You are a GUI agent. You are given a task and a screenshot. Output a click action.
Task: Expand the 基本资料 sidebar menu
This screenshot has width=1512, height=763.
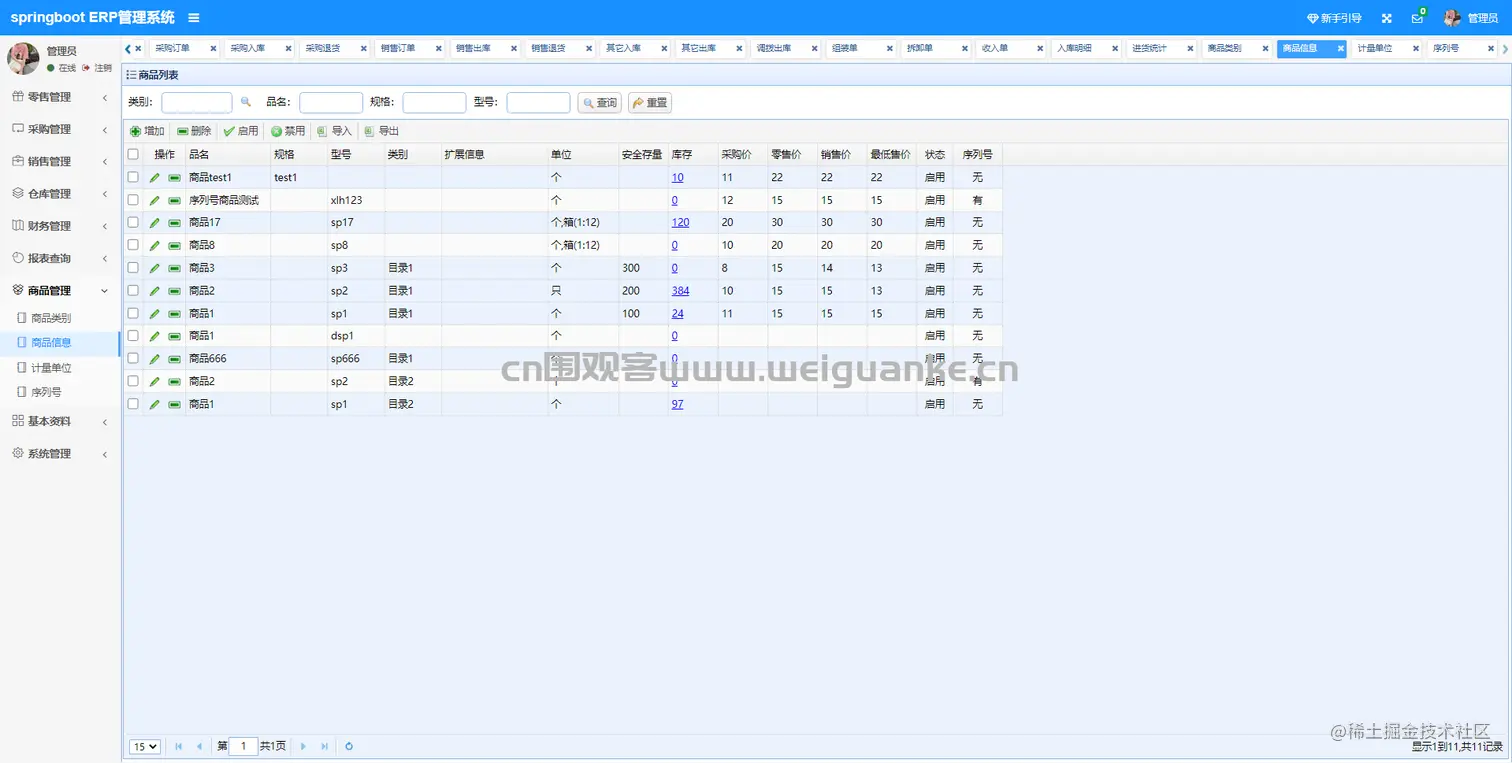click(59, 421)
